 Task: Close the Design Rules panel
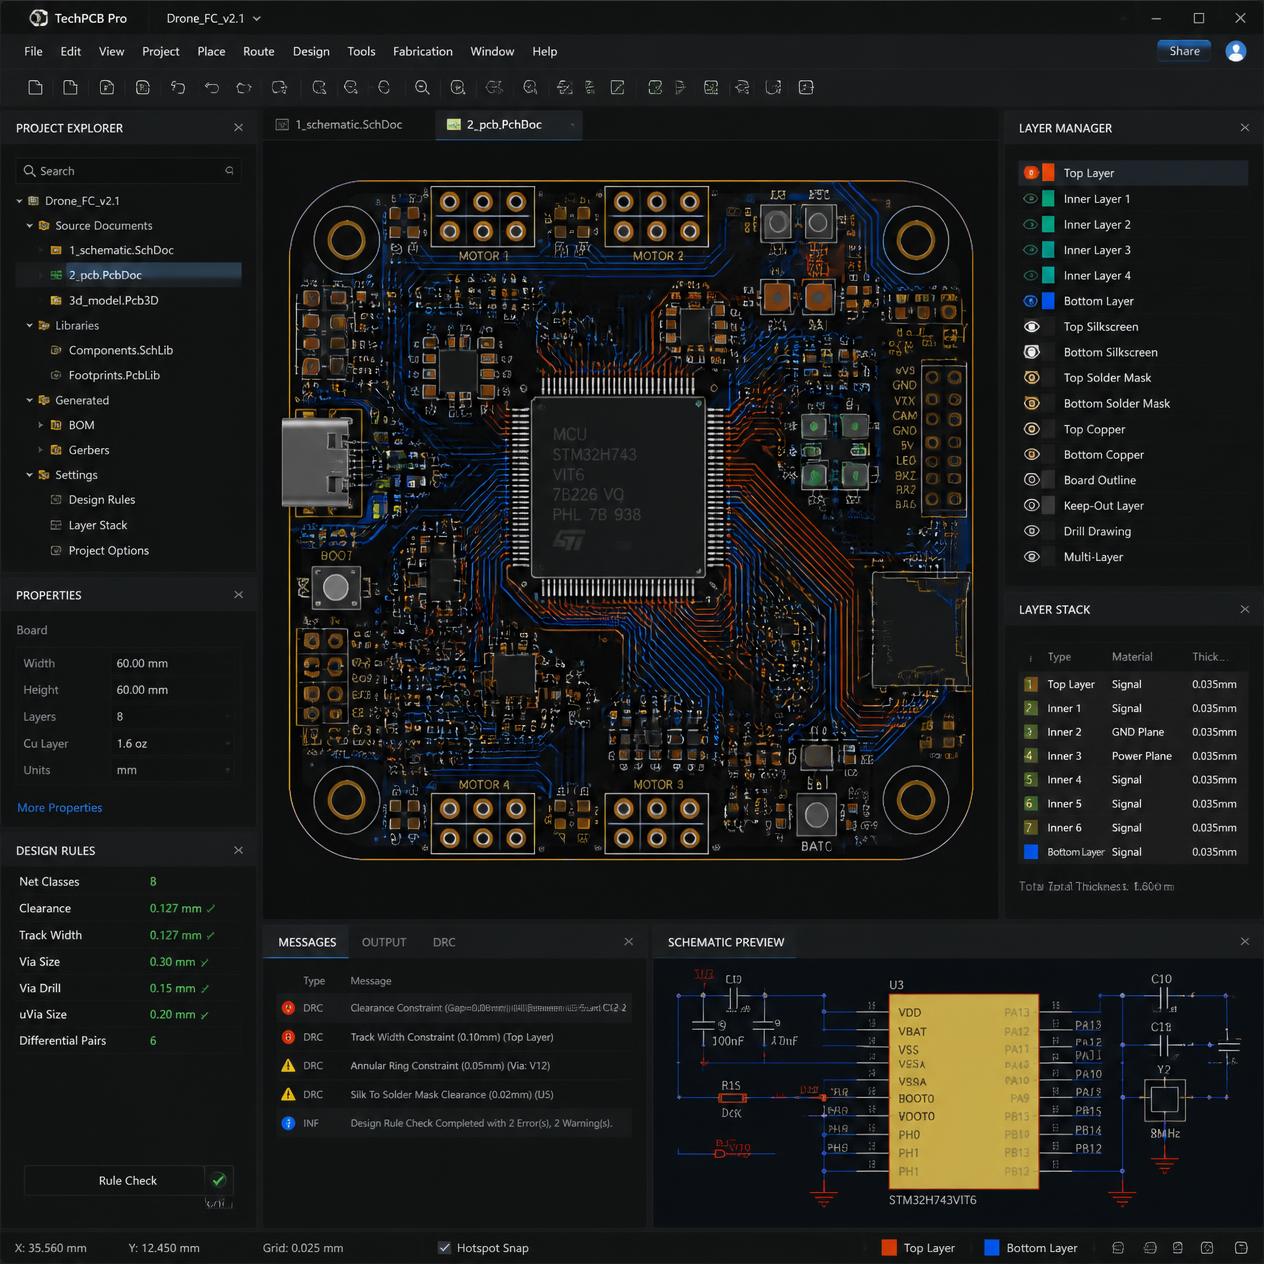238,851
